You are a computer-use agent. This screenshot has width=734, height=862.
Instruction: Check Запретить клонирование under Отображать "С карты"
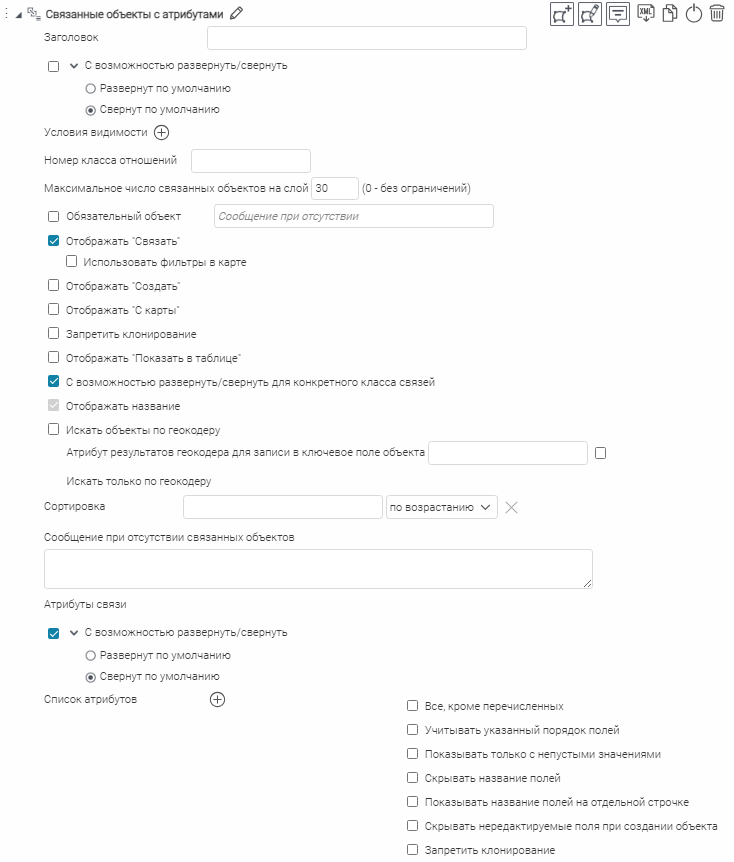coord(54,334)
